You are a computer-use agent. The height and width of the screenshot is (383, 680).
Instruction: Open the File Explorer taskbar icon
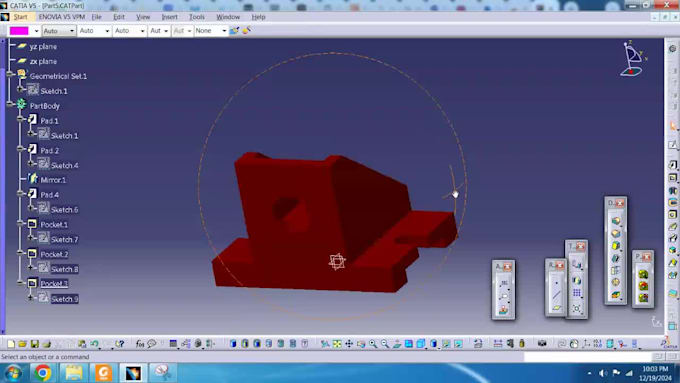[74, 373]
